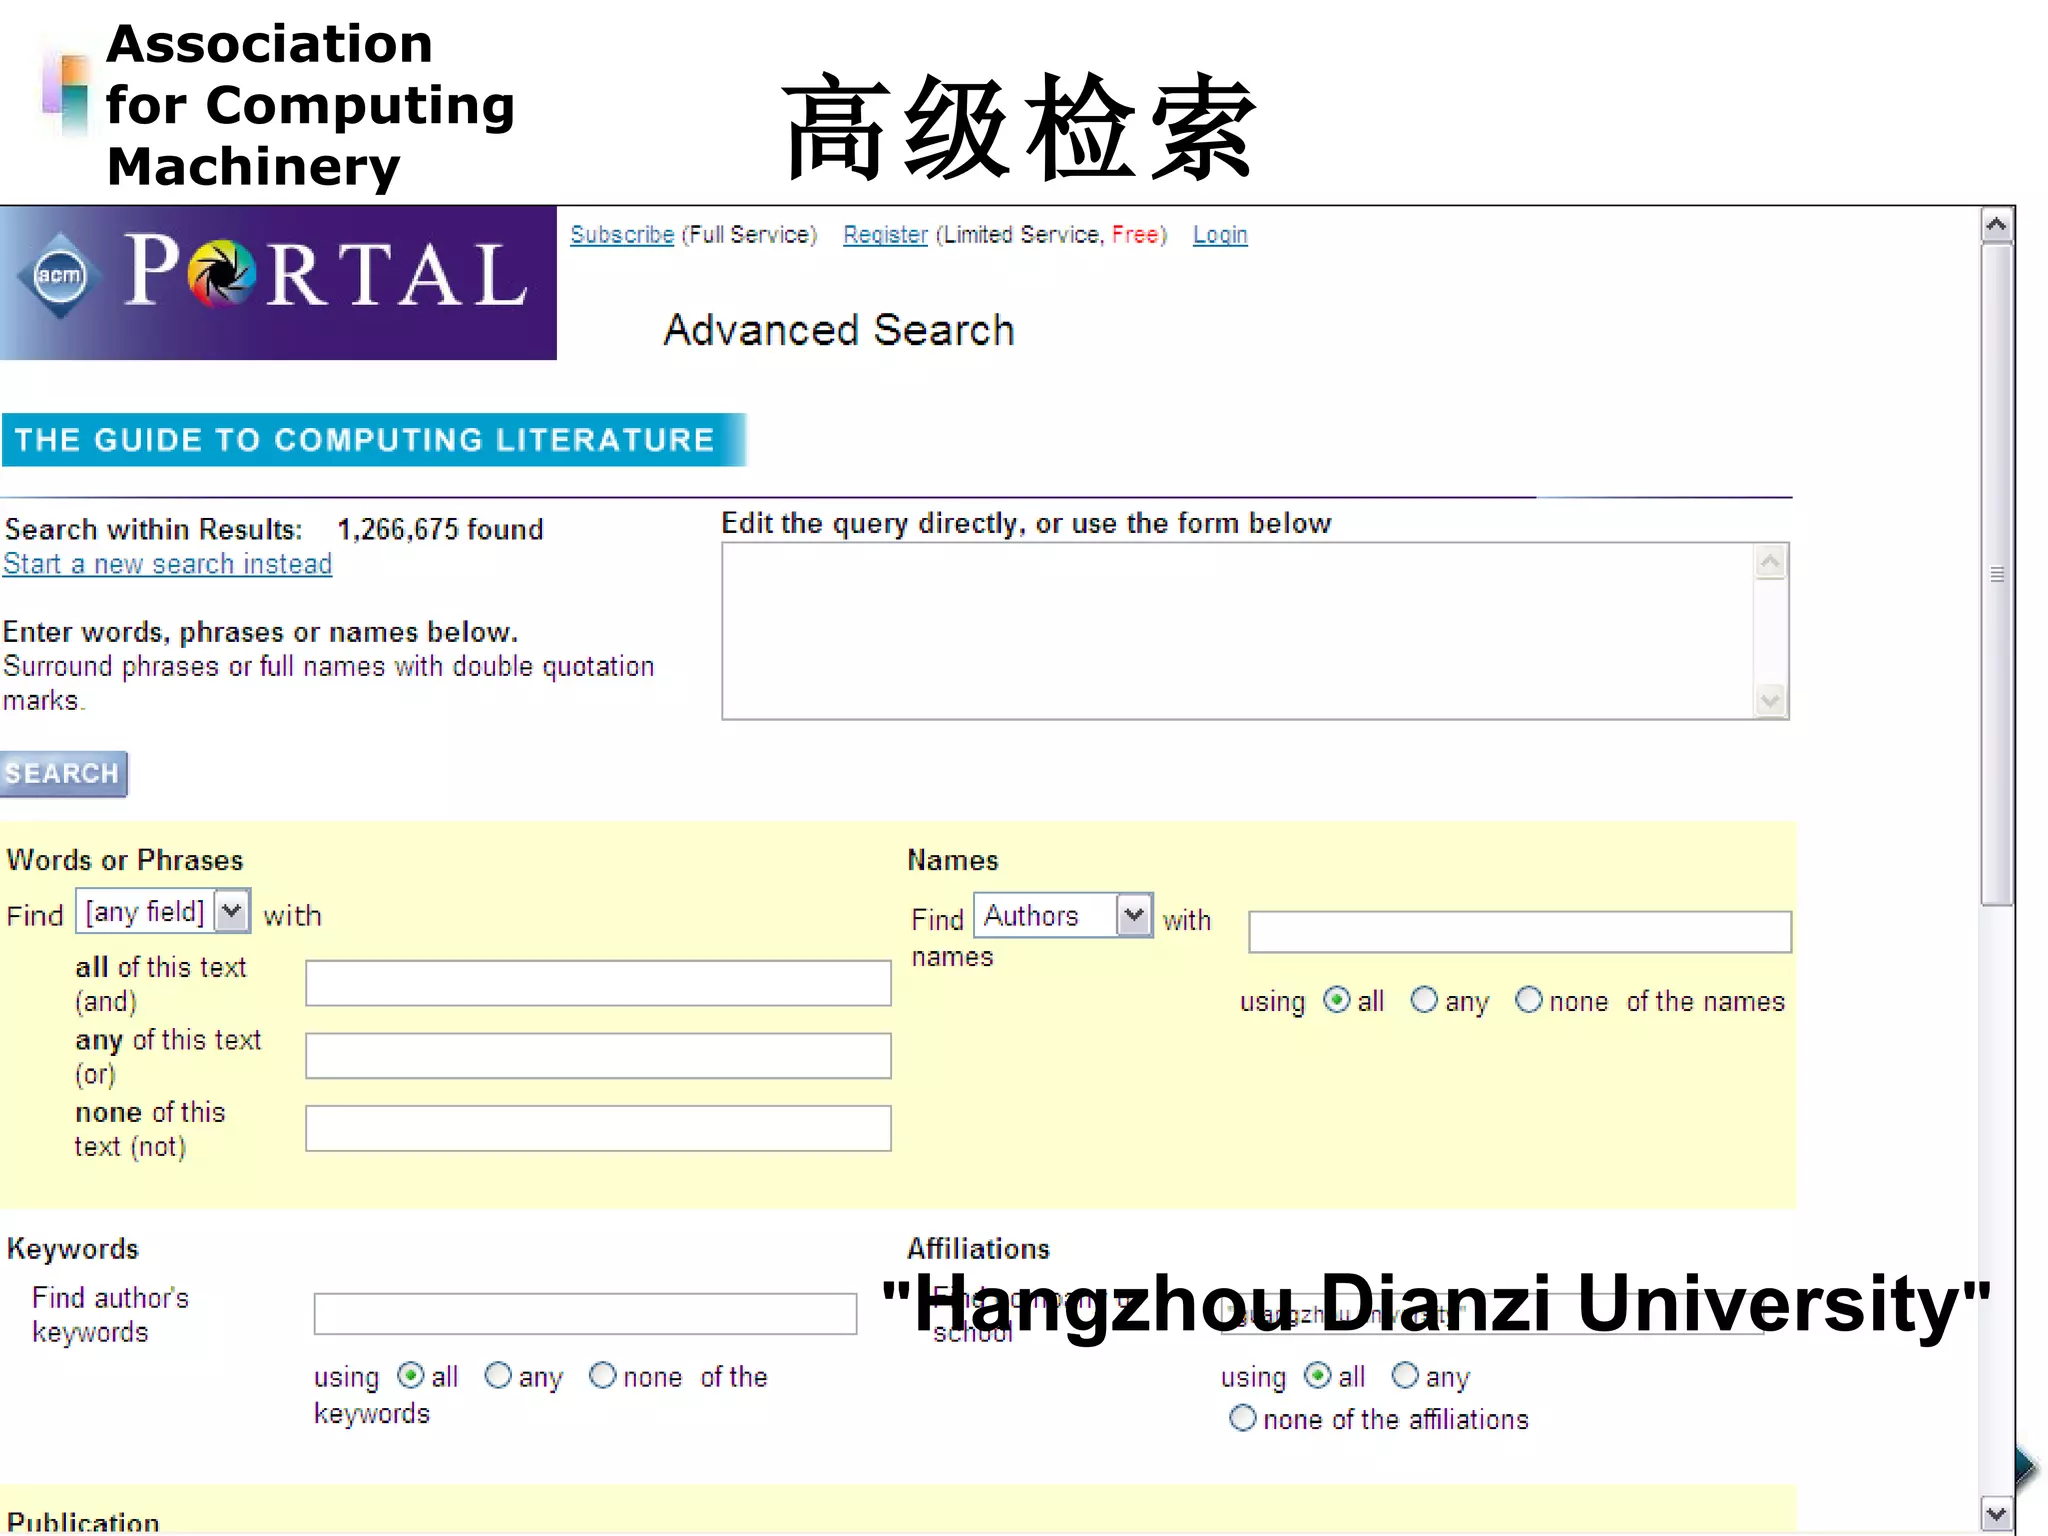The width and height of the screenshot is (2048, 1536).
Task: Expand the Authors names dropdown
Action: pyautogui.click(x=1133, y=915)
